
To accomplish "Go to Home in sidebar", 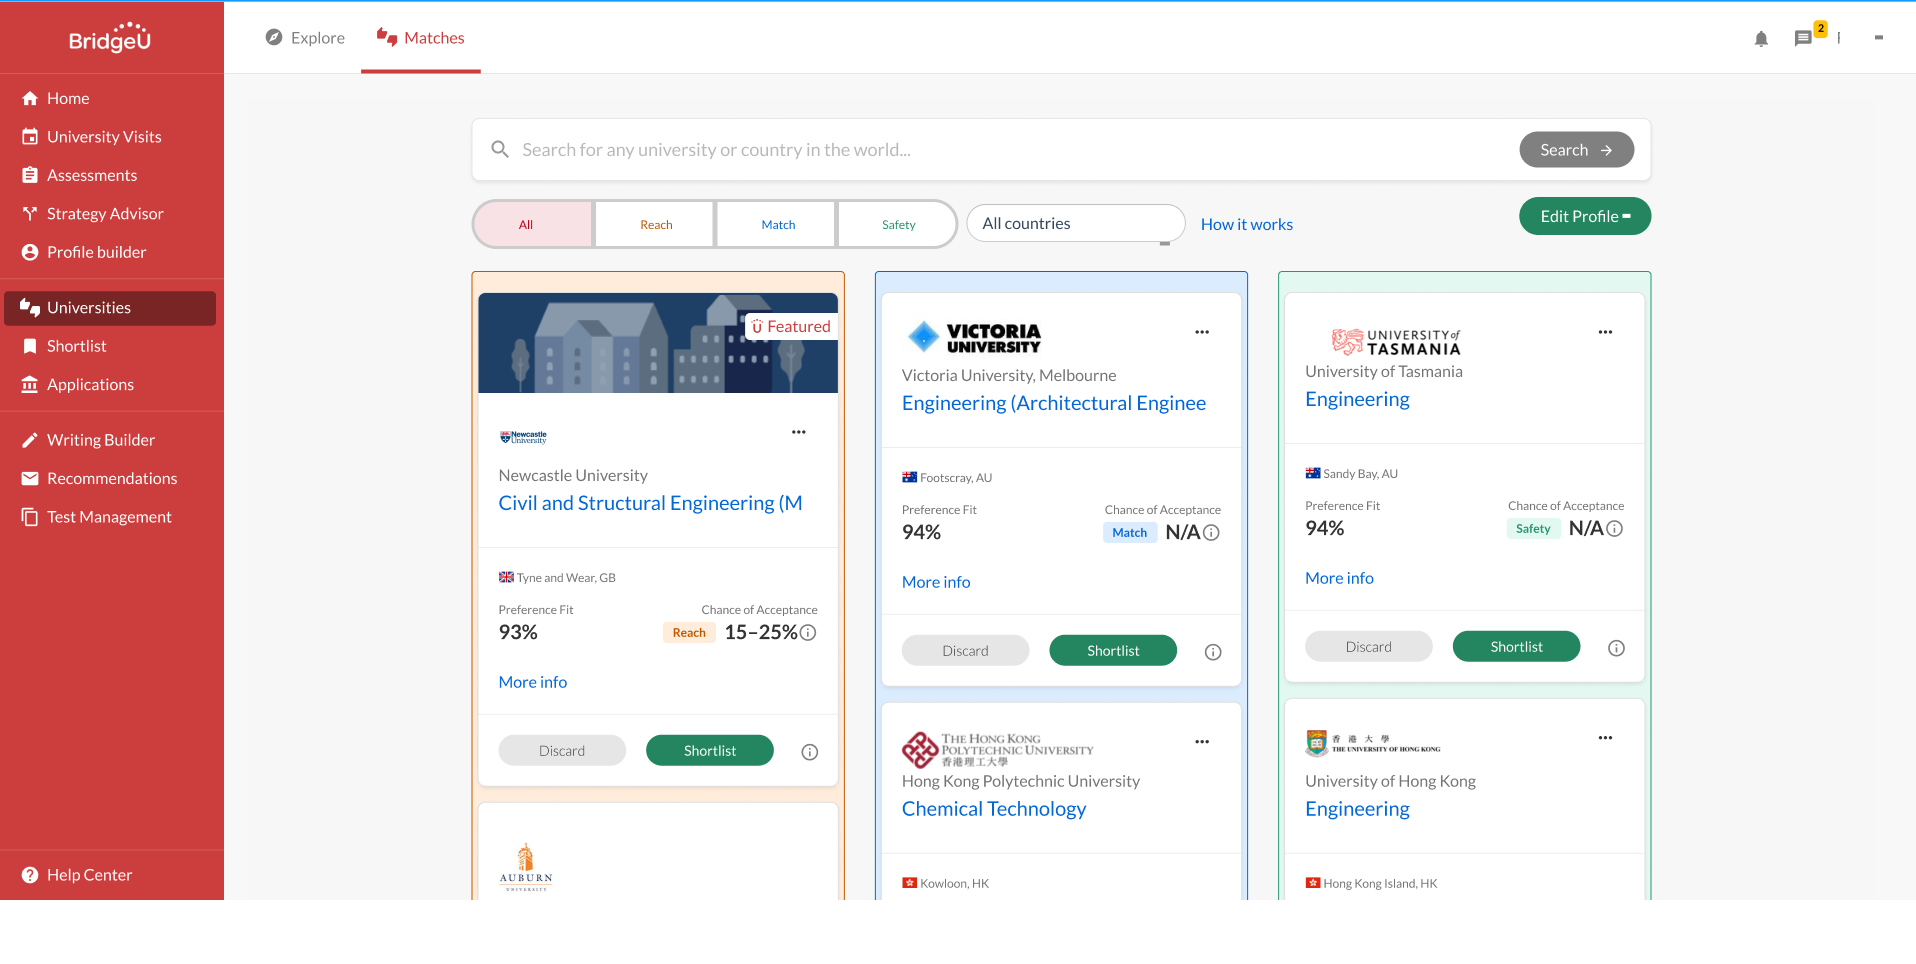I will pos(110,98).
